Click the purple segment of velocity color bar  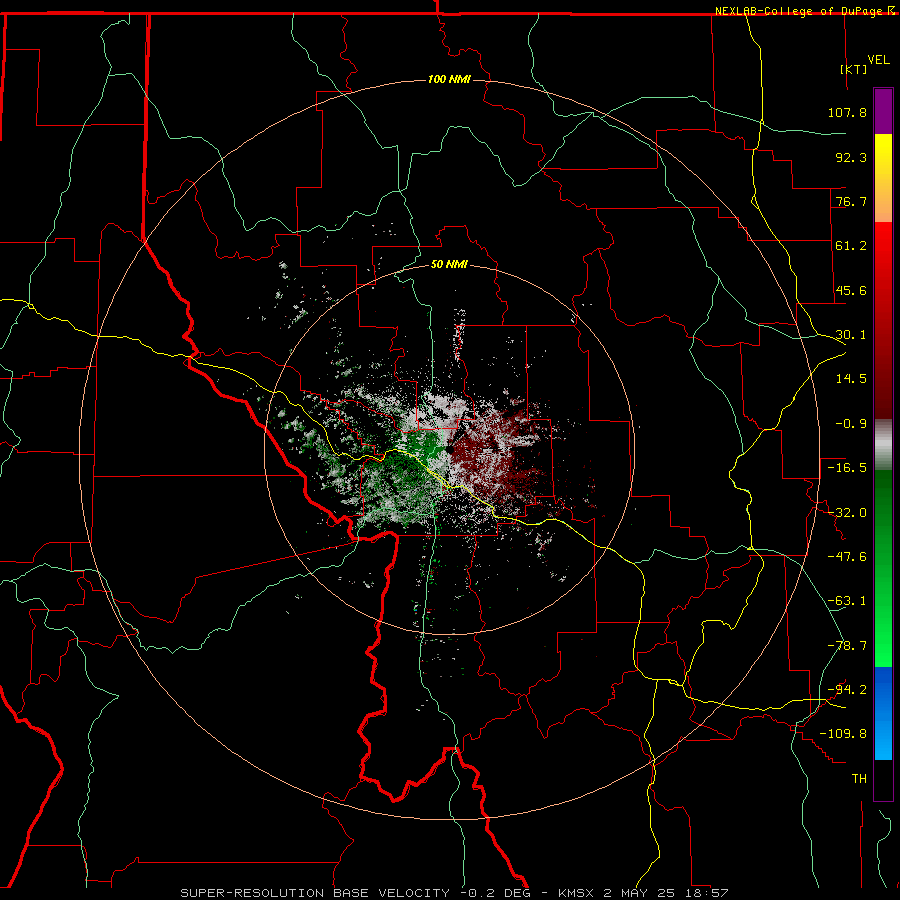[883, 111]
